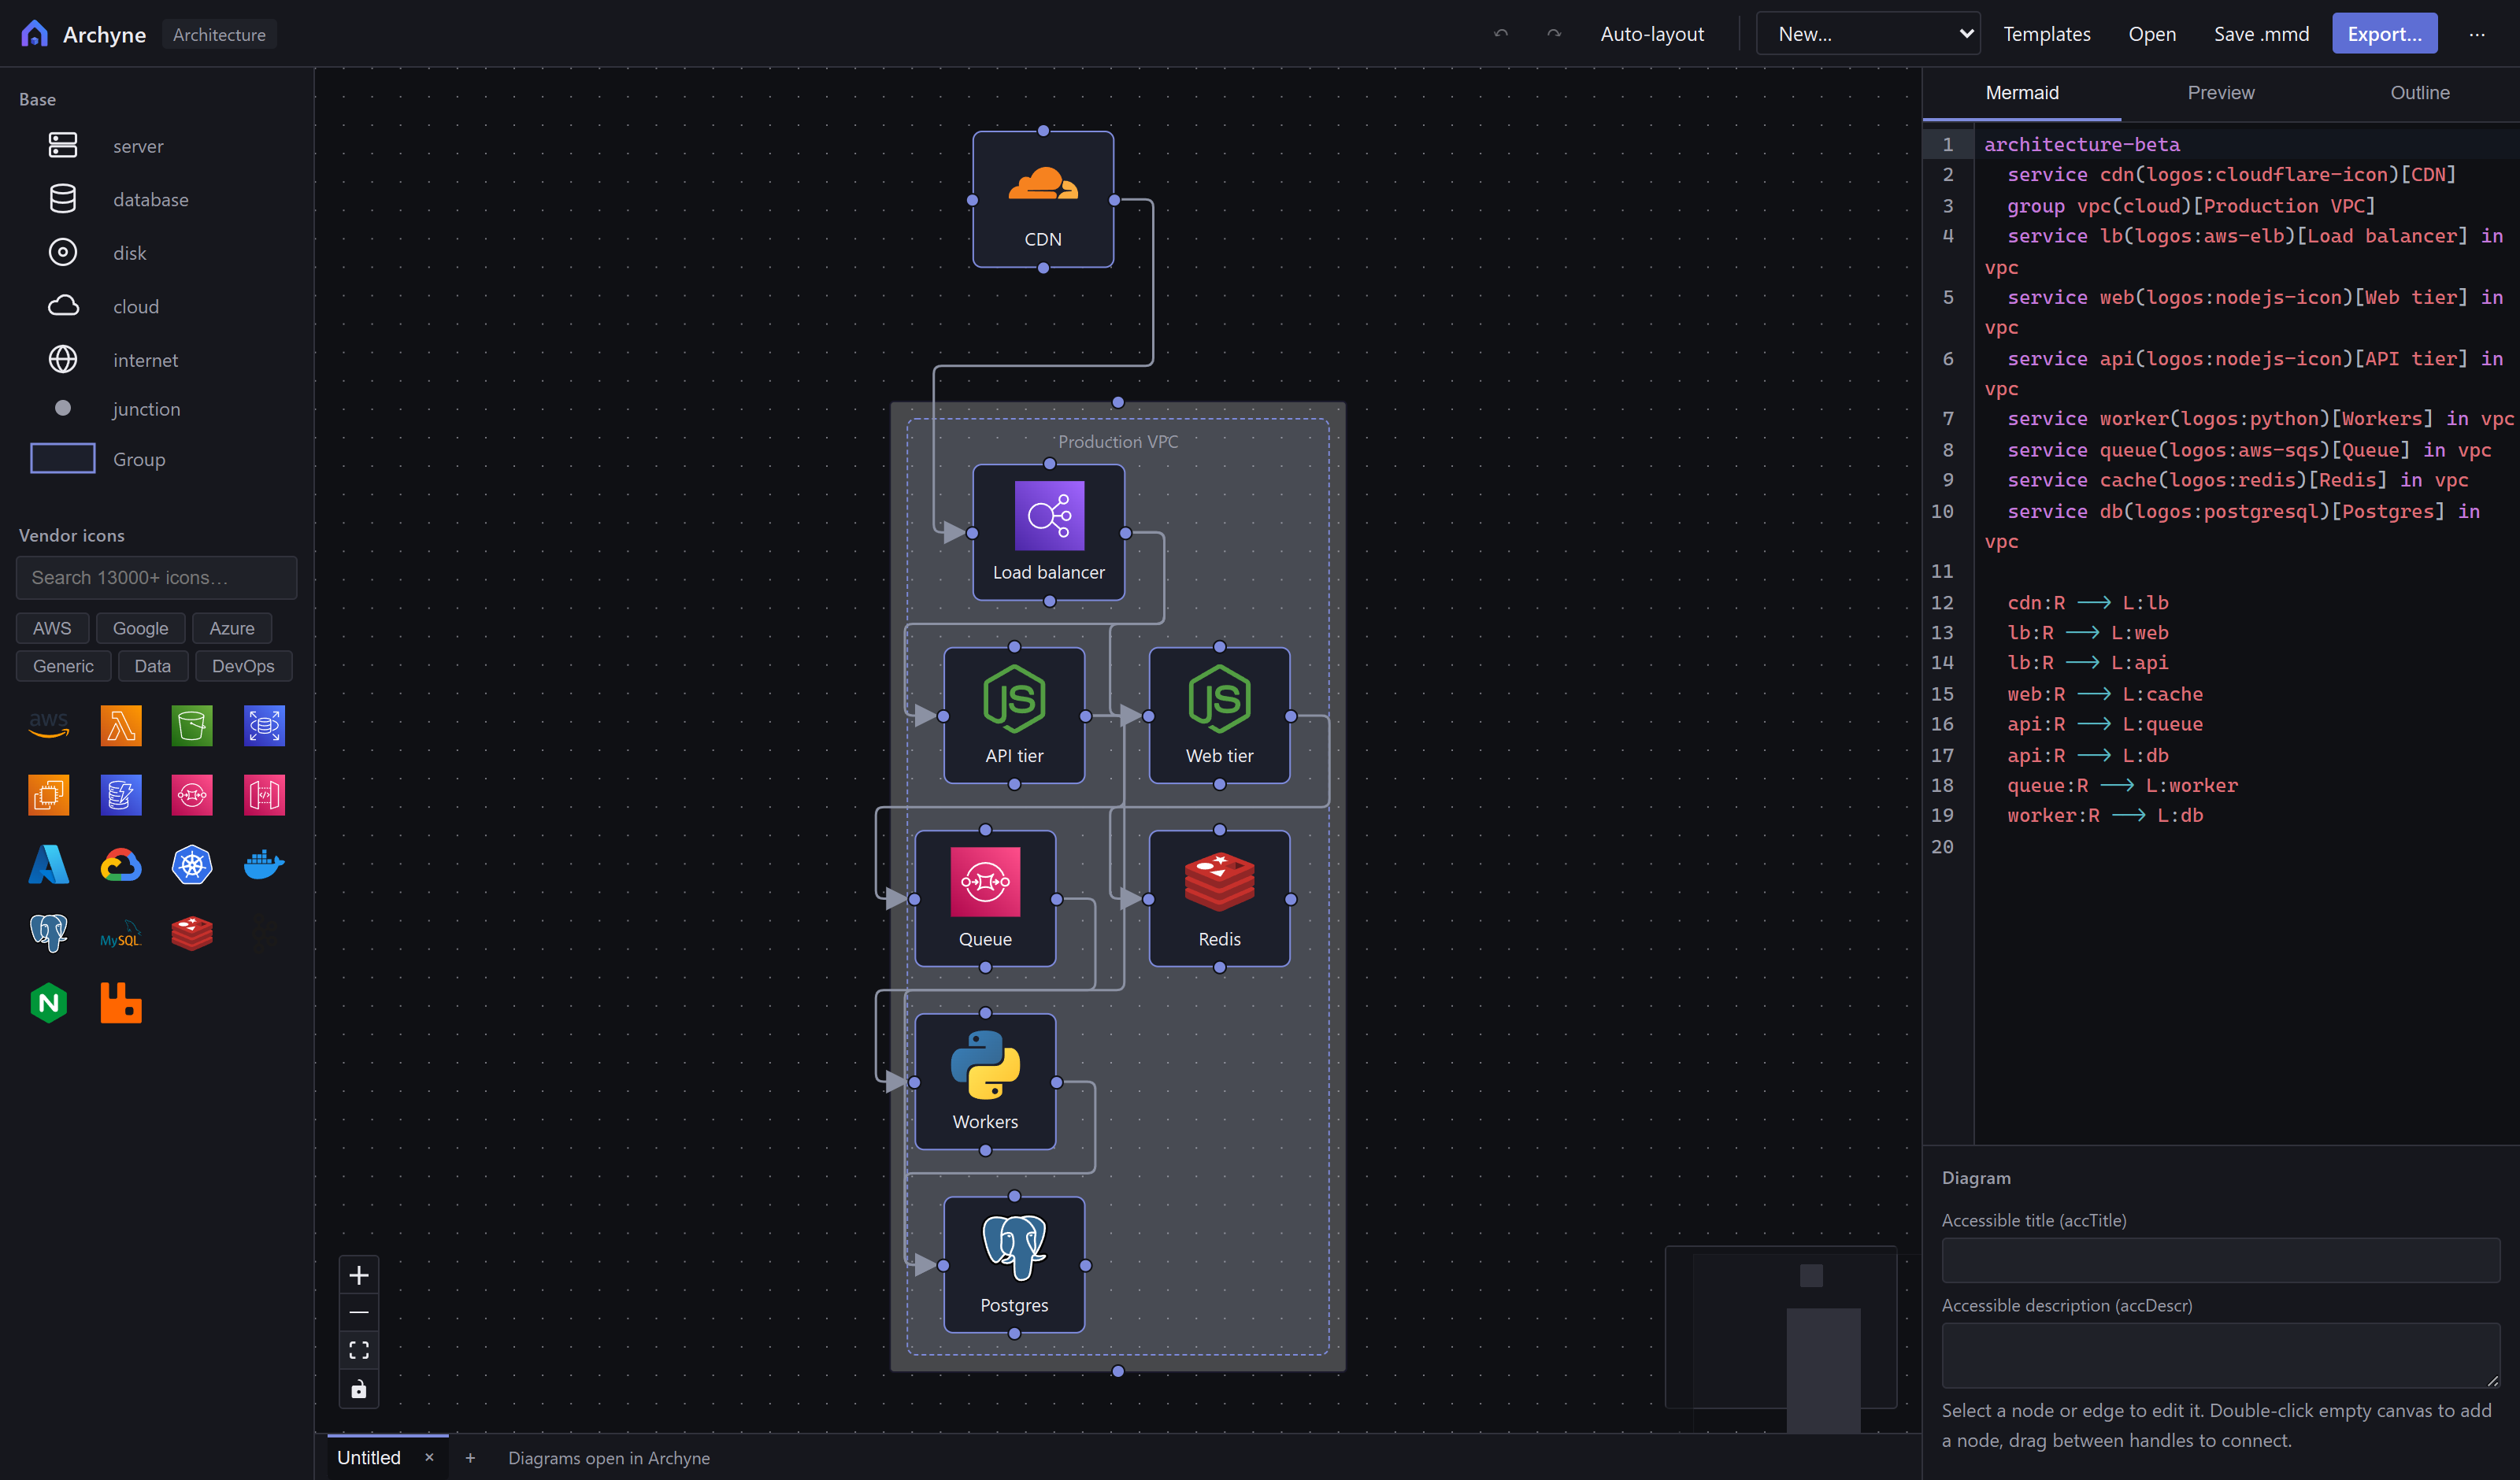2520x1480 pixels.
Task: Click the minimap overview thumbnail
Action: pyautogui.click(x=1780, y=1327)
